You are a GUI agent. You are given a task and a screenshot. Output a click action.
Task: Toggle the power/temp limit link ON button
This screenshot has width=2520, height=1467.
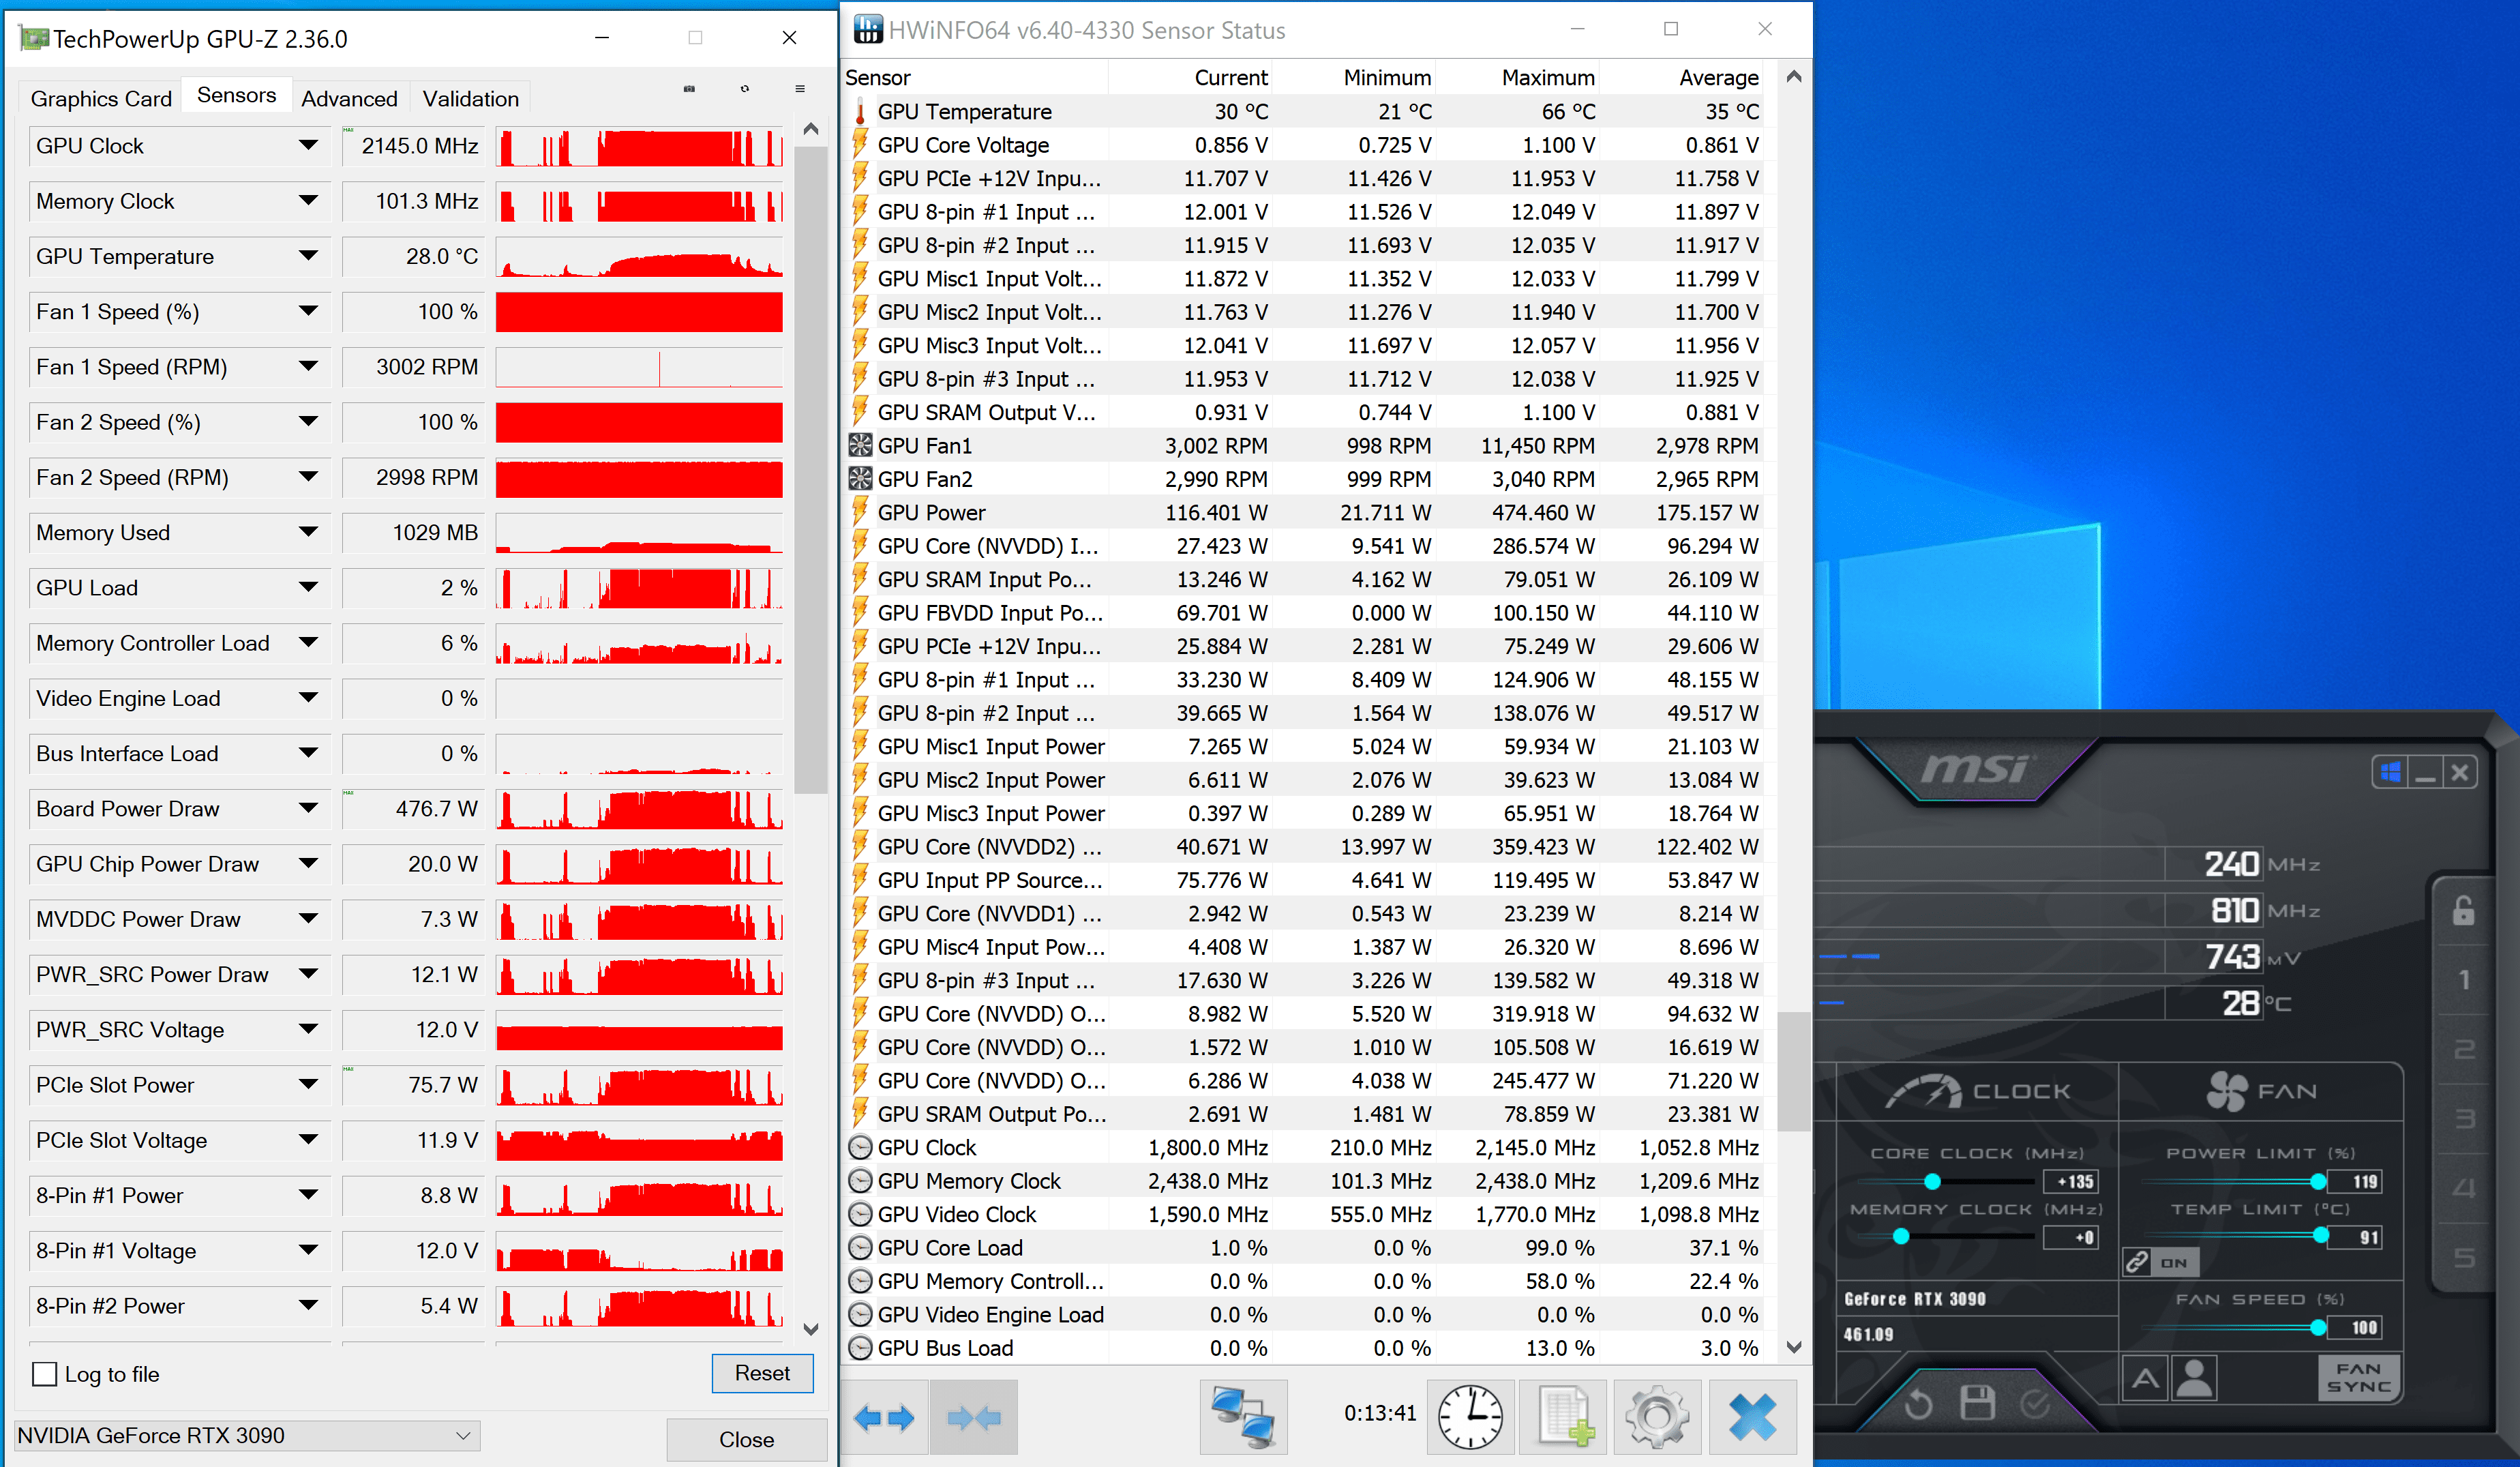(x=2160, y=1263)
